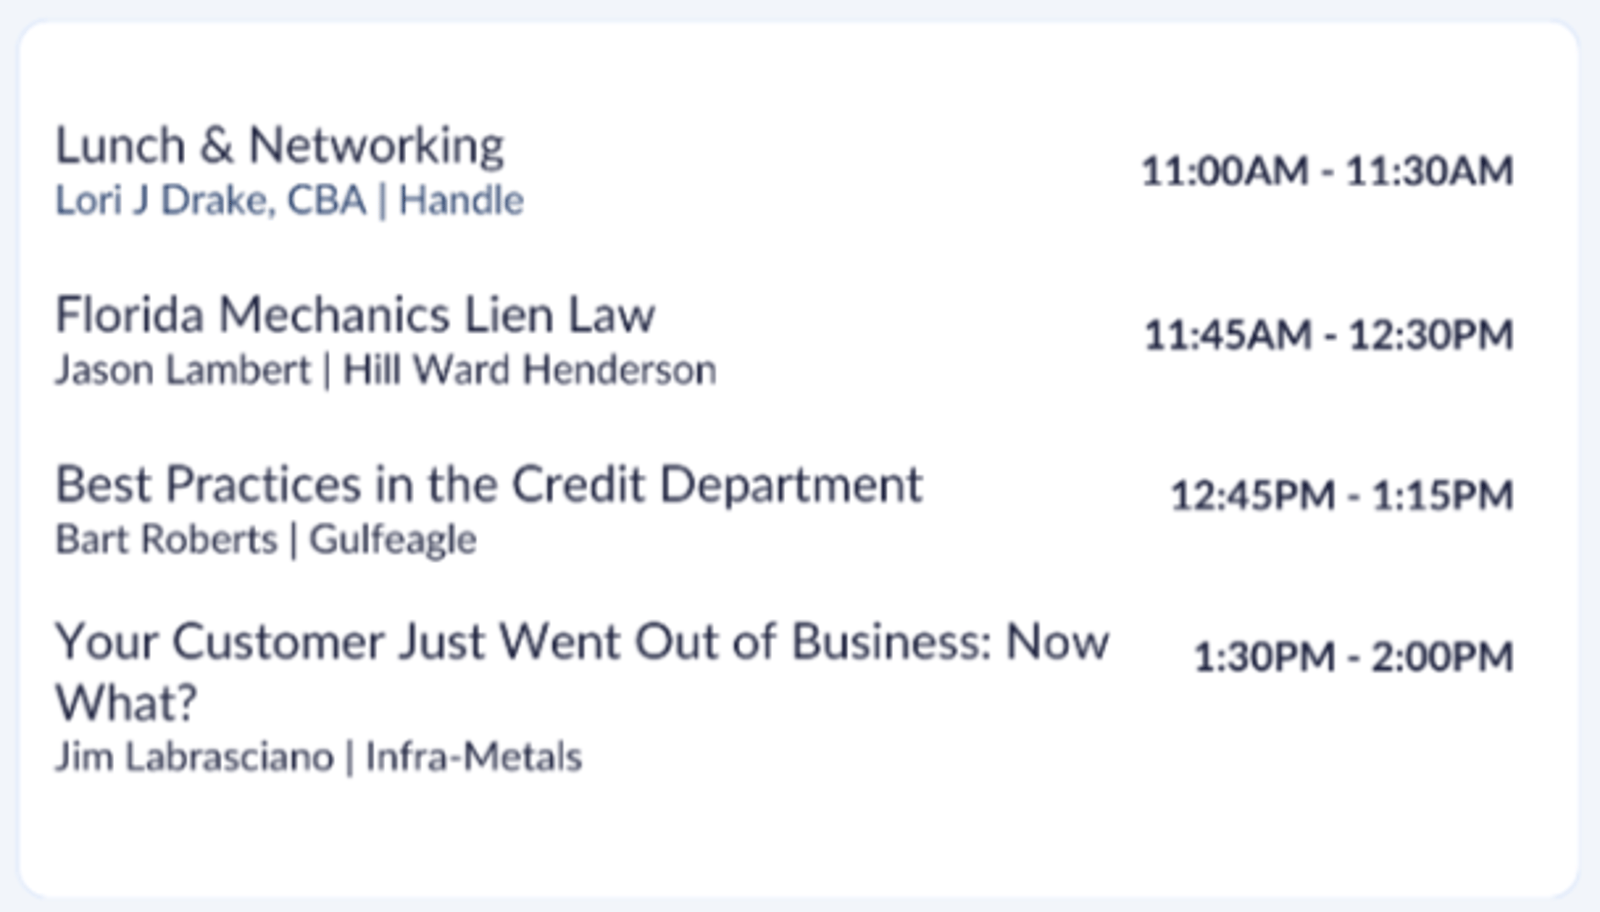Click the 12:45PM start time
The image size is (1600, 912).
[1253, 496]
